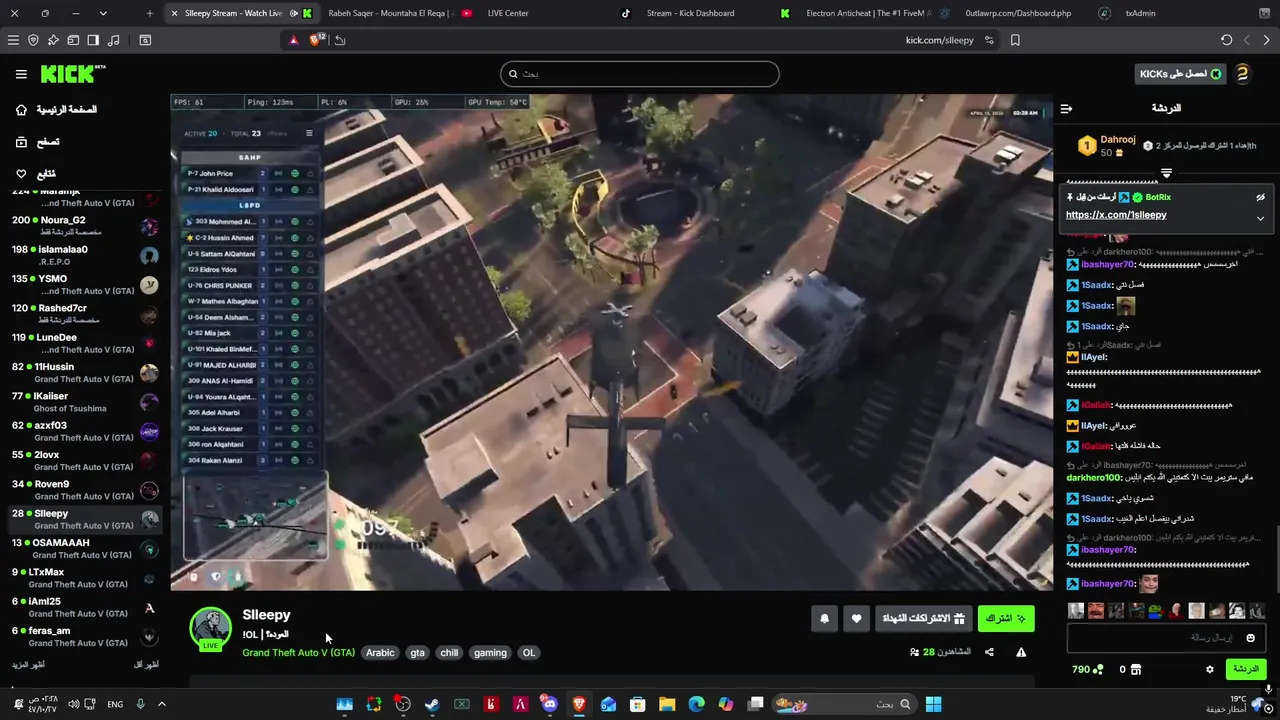This screenshot has width=1280, height=720.
Task: Open feras_am channel in sidebar
Action: pyautogui.click(x=84, y=637)
